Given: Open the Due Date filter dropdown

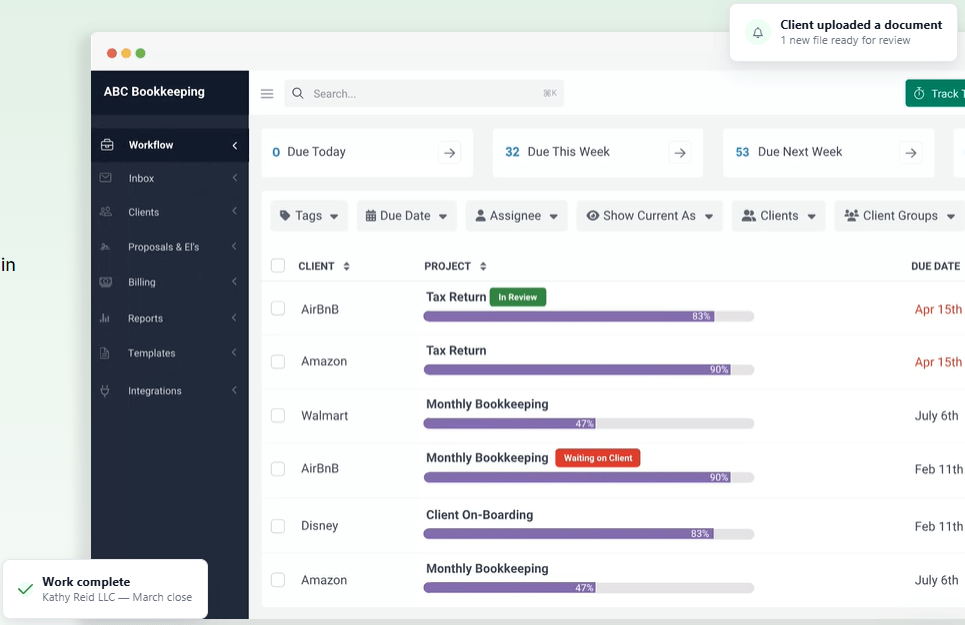Looking at the screenshot, I should point(407,216).
